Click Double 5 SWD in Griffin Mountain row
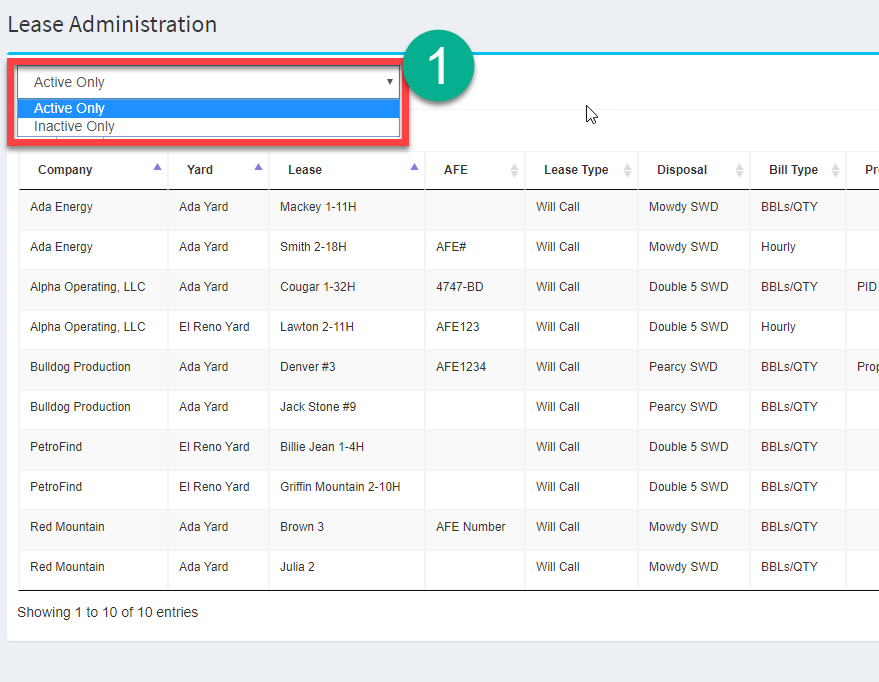 coord(688,487)
